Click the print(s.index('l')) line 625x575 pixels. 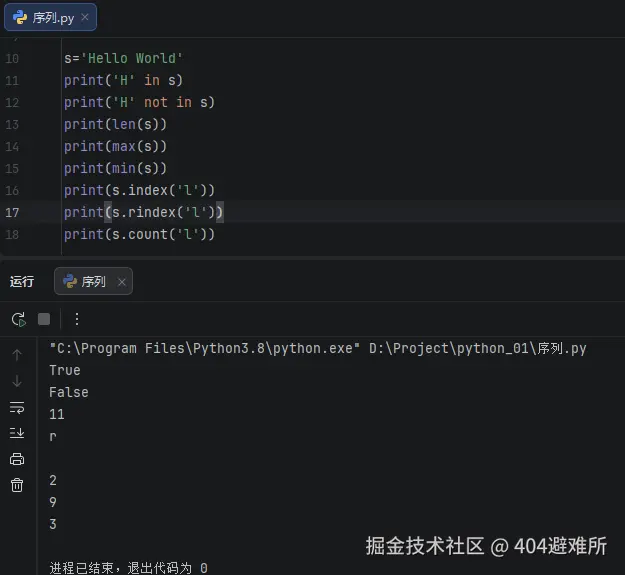[x=139, y=190]
